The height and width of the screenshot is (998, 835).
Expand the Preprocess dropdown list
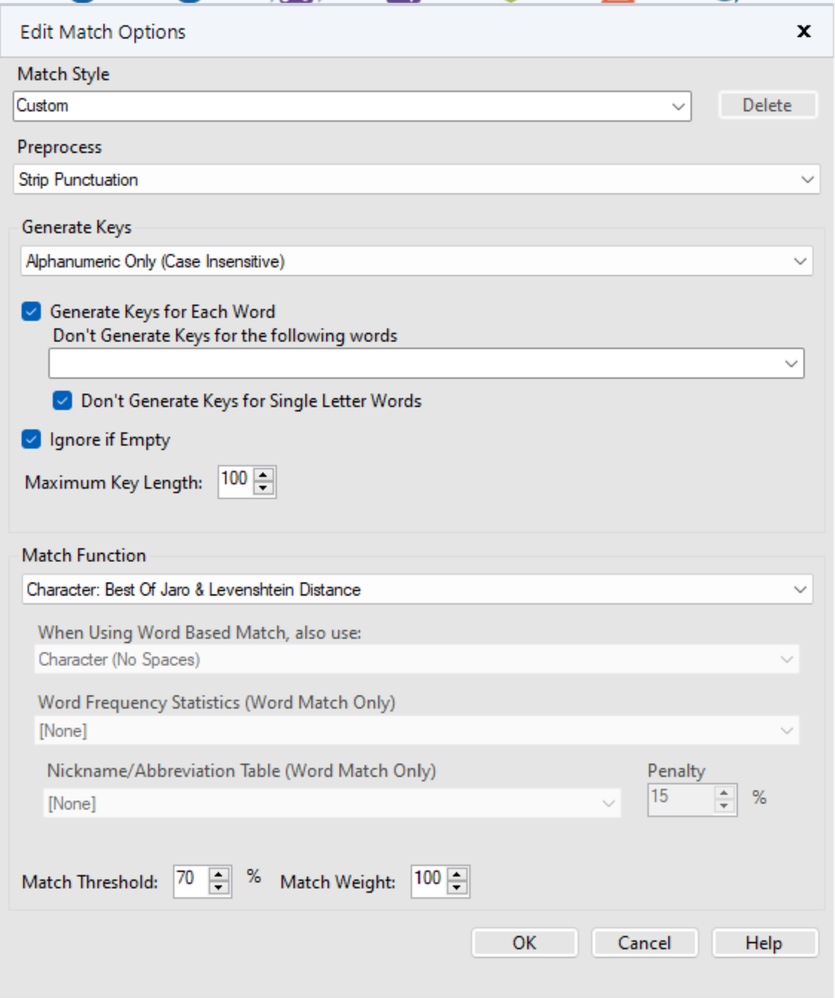808,180
